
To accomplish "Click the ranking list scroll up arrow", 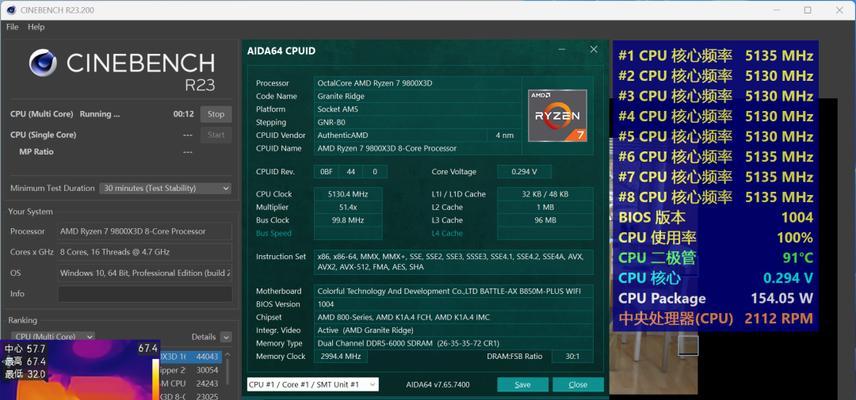I will [x=228, y=355].
